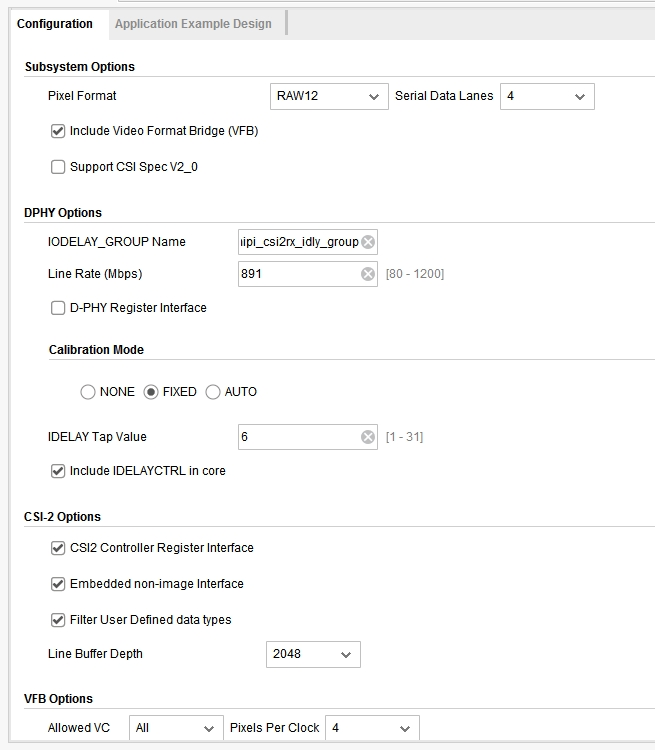655x750 pixels.
Task: Clear the Line Rate value icon
Action: click(x=368, y=274)
